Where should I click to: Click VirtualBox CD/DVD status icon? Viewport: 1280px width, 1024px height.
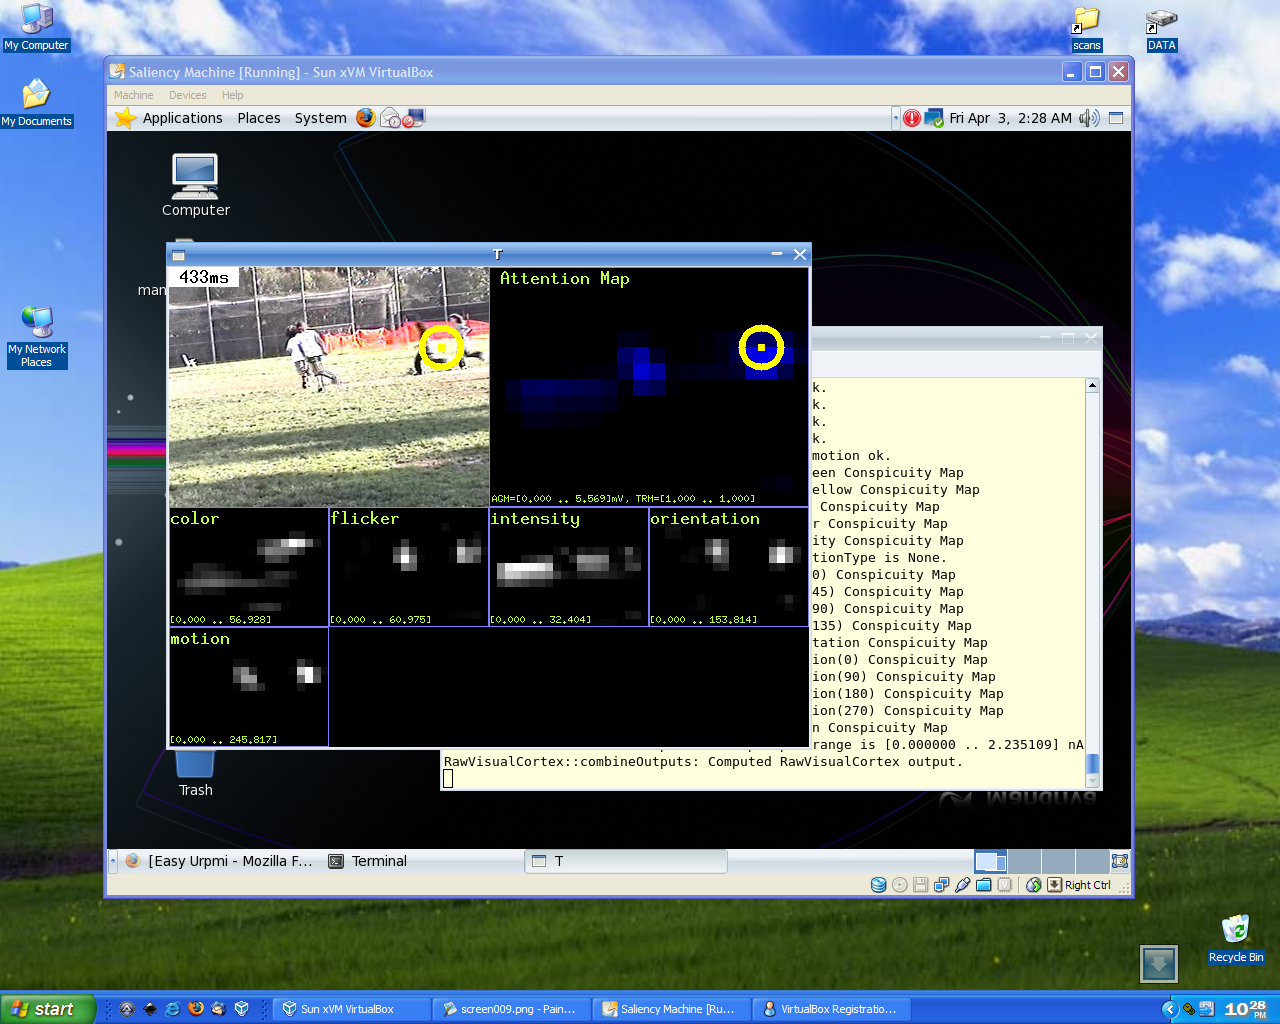tap(899, 885)
